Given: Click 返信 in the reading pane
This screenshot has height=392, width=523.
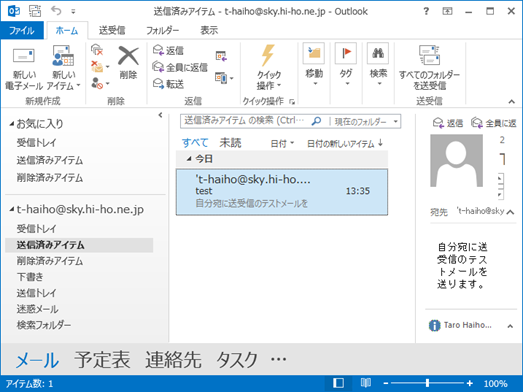Looking at the screenshot, I should 448,123.
